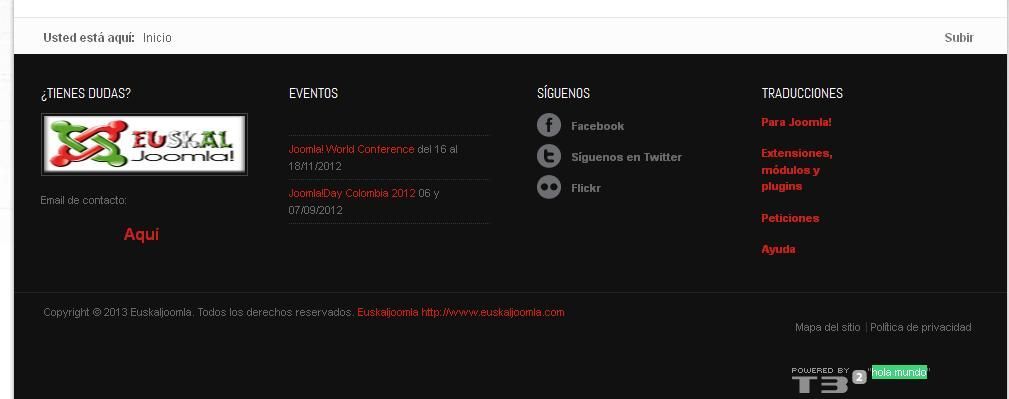This screenshot has height=399, width=1009.
Task: Open the Peticiones link
Action: pyautogui.click(x=790, y=218)
